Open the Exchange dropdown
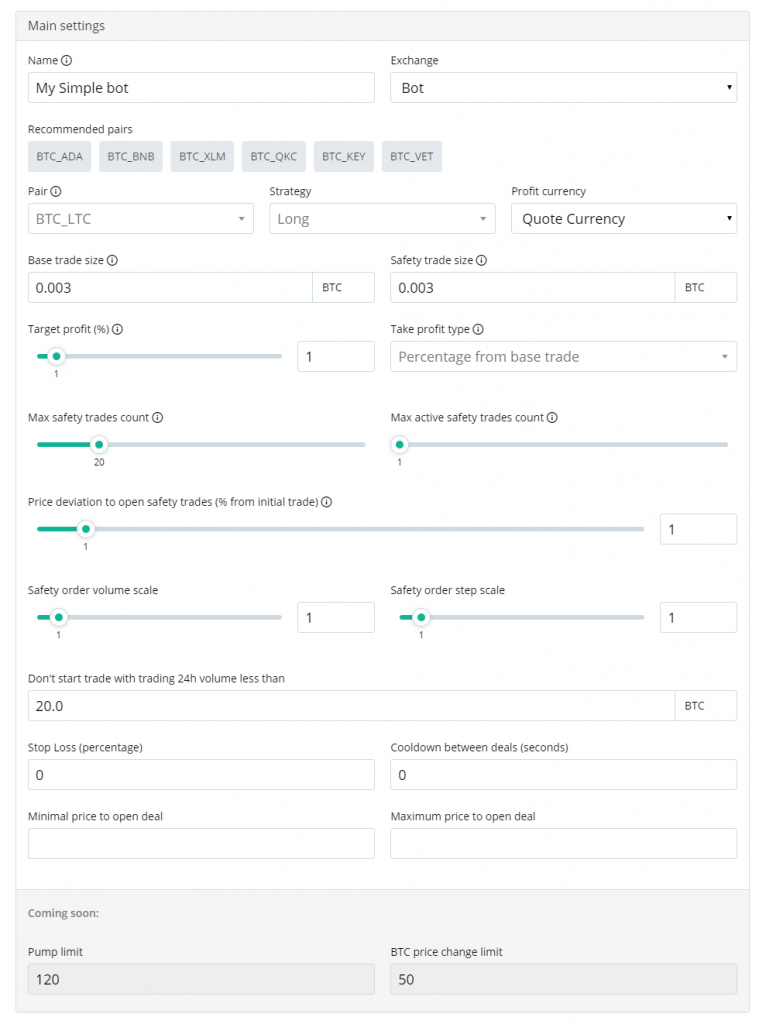This screenshot has width=759, height=1024. click(563, 88)
